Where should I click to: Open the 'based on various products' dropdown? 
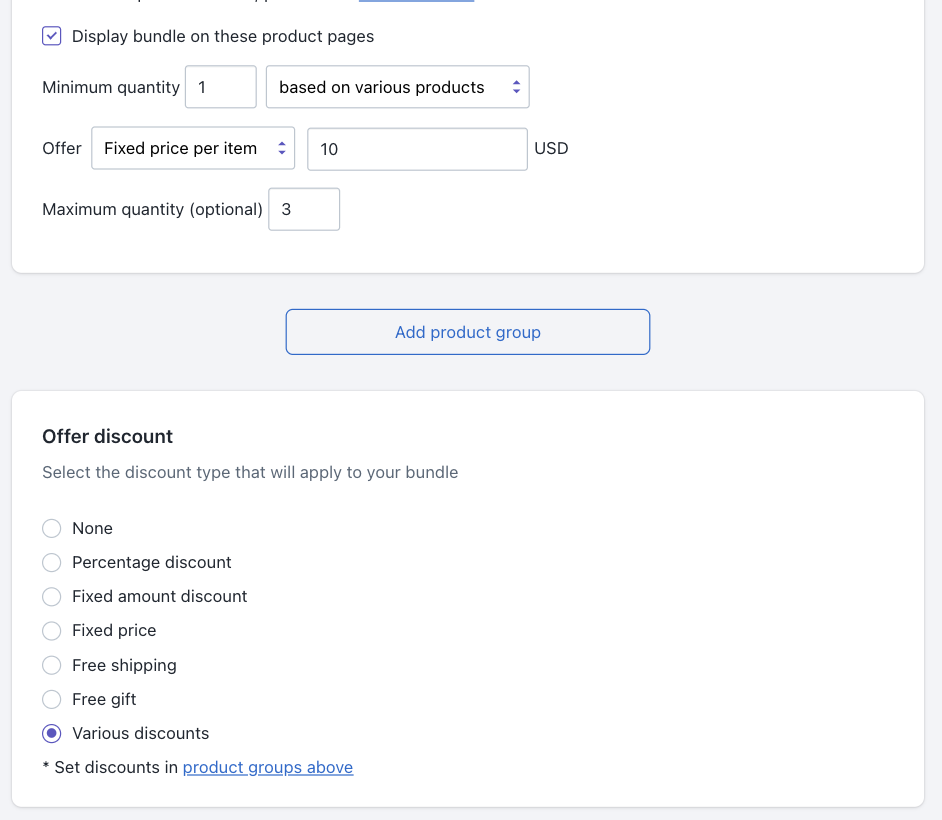[x=397, y=87]
